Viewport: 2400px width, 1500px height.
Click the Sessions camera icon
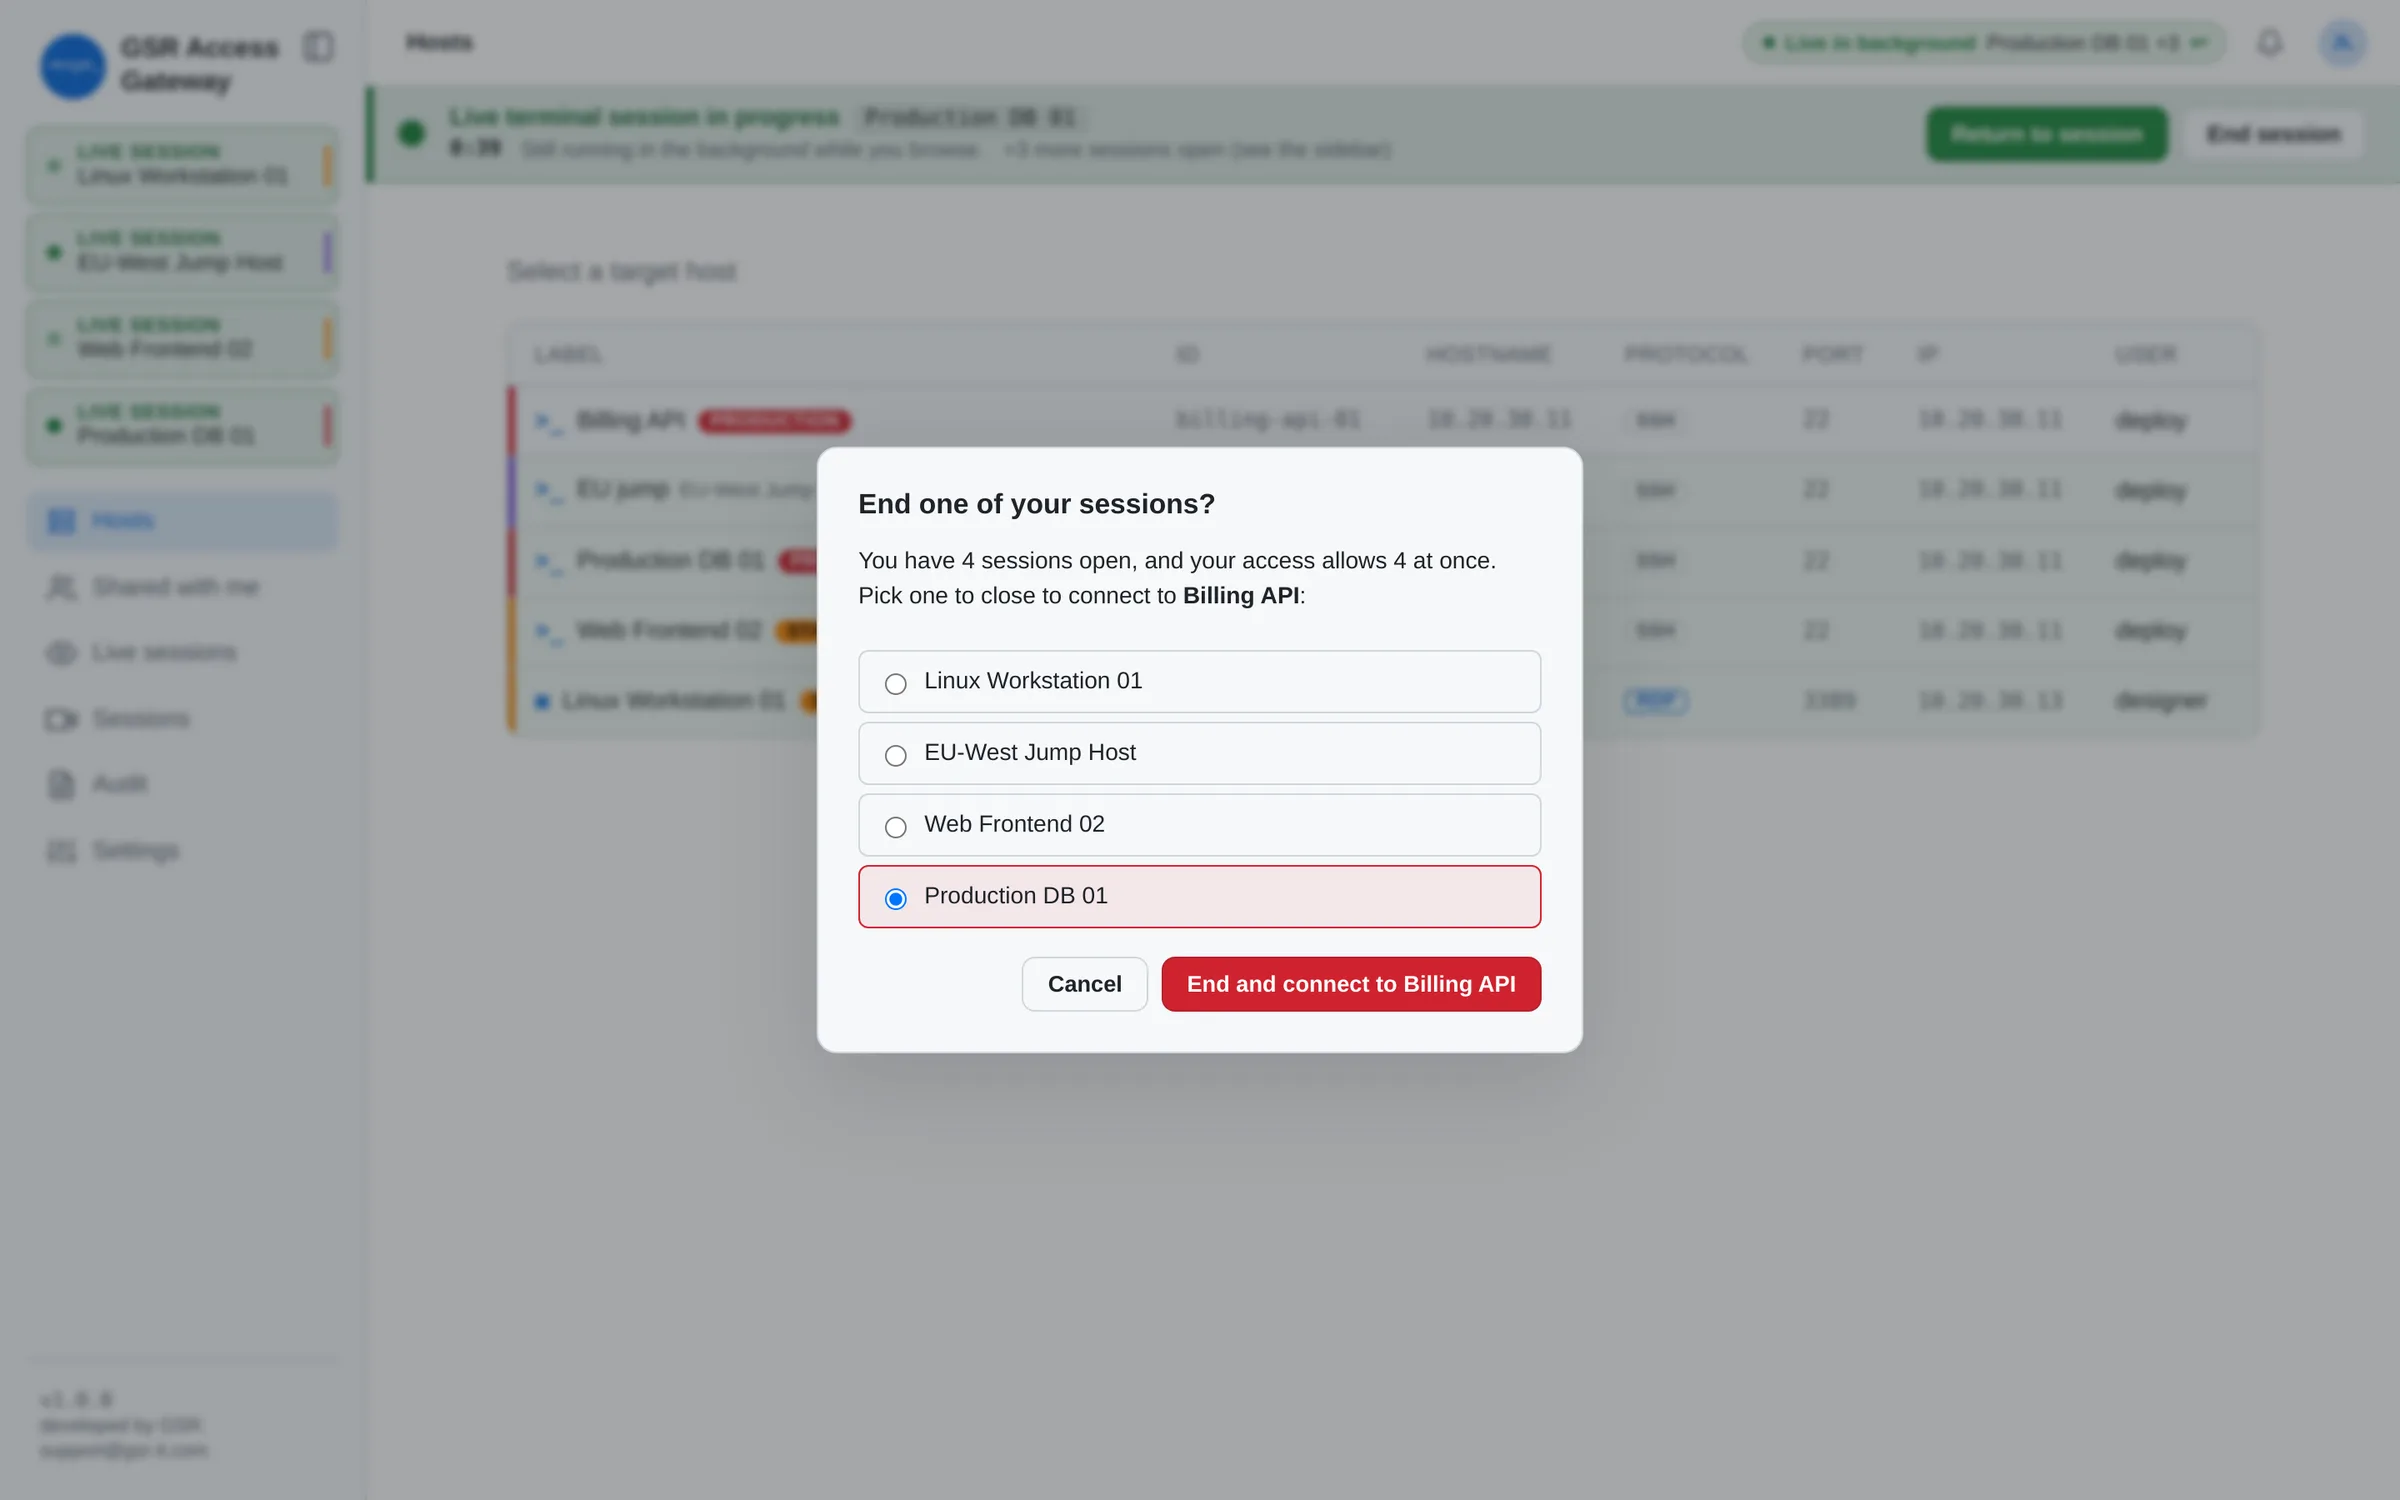click(x=61, y=719)
